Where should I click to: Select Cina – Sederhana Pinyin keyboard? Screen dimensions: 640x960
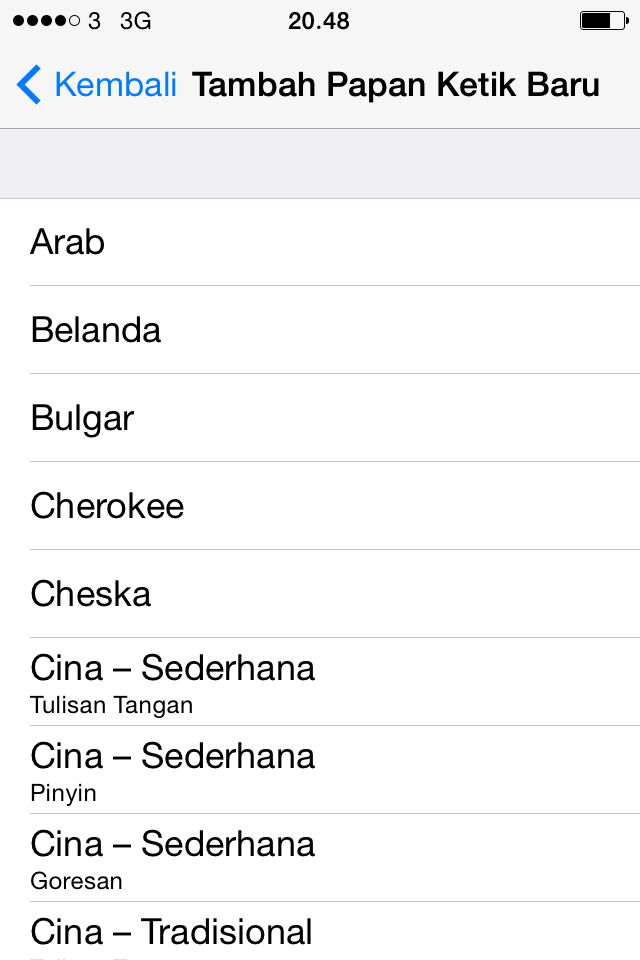320,768
